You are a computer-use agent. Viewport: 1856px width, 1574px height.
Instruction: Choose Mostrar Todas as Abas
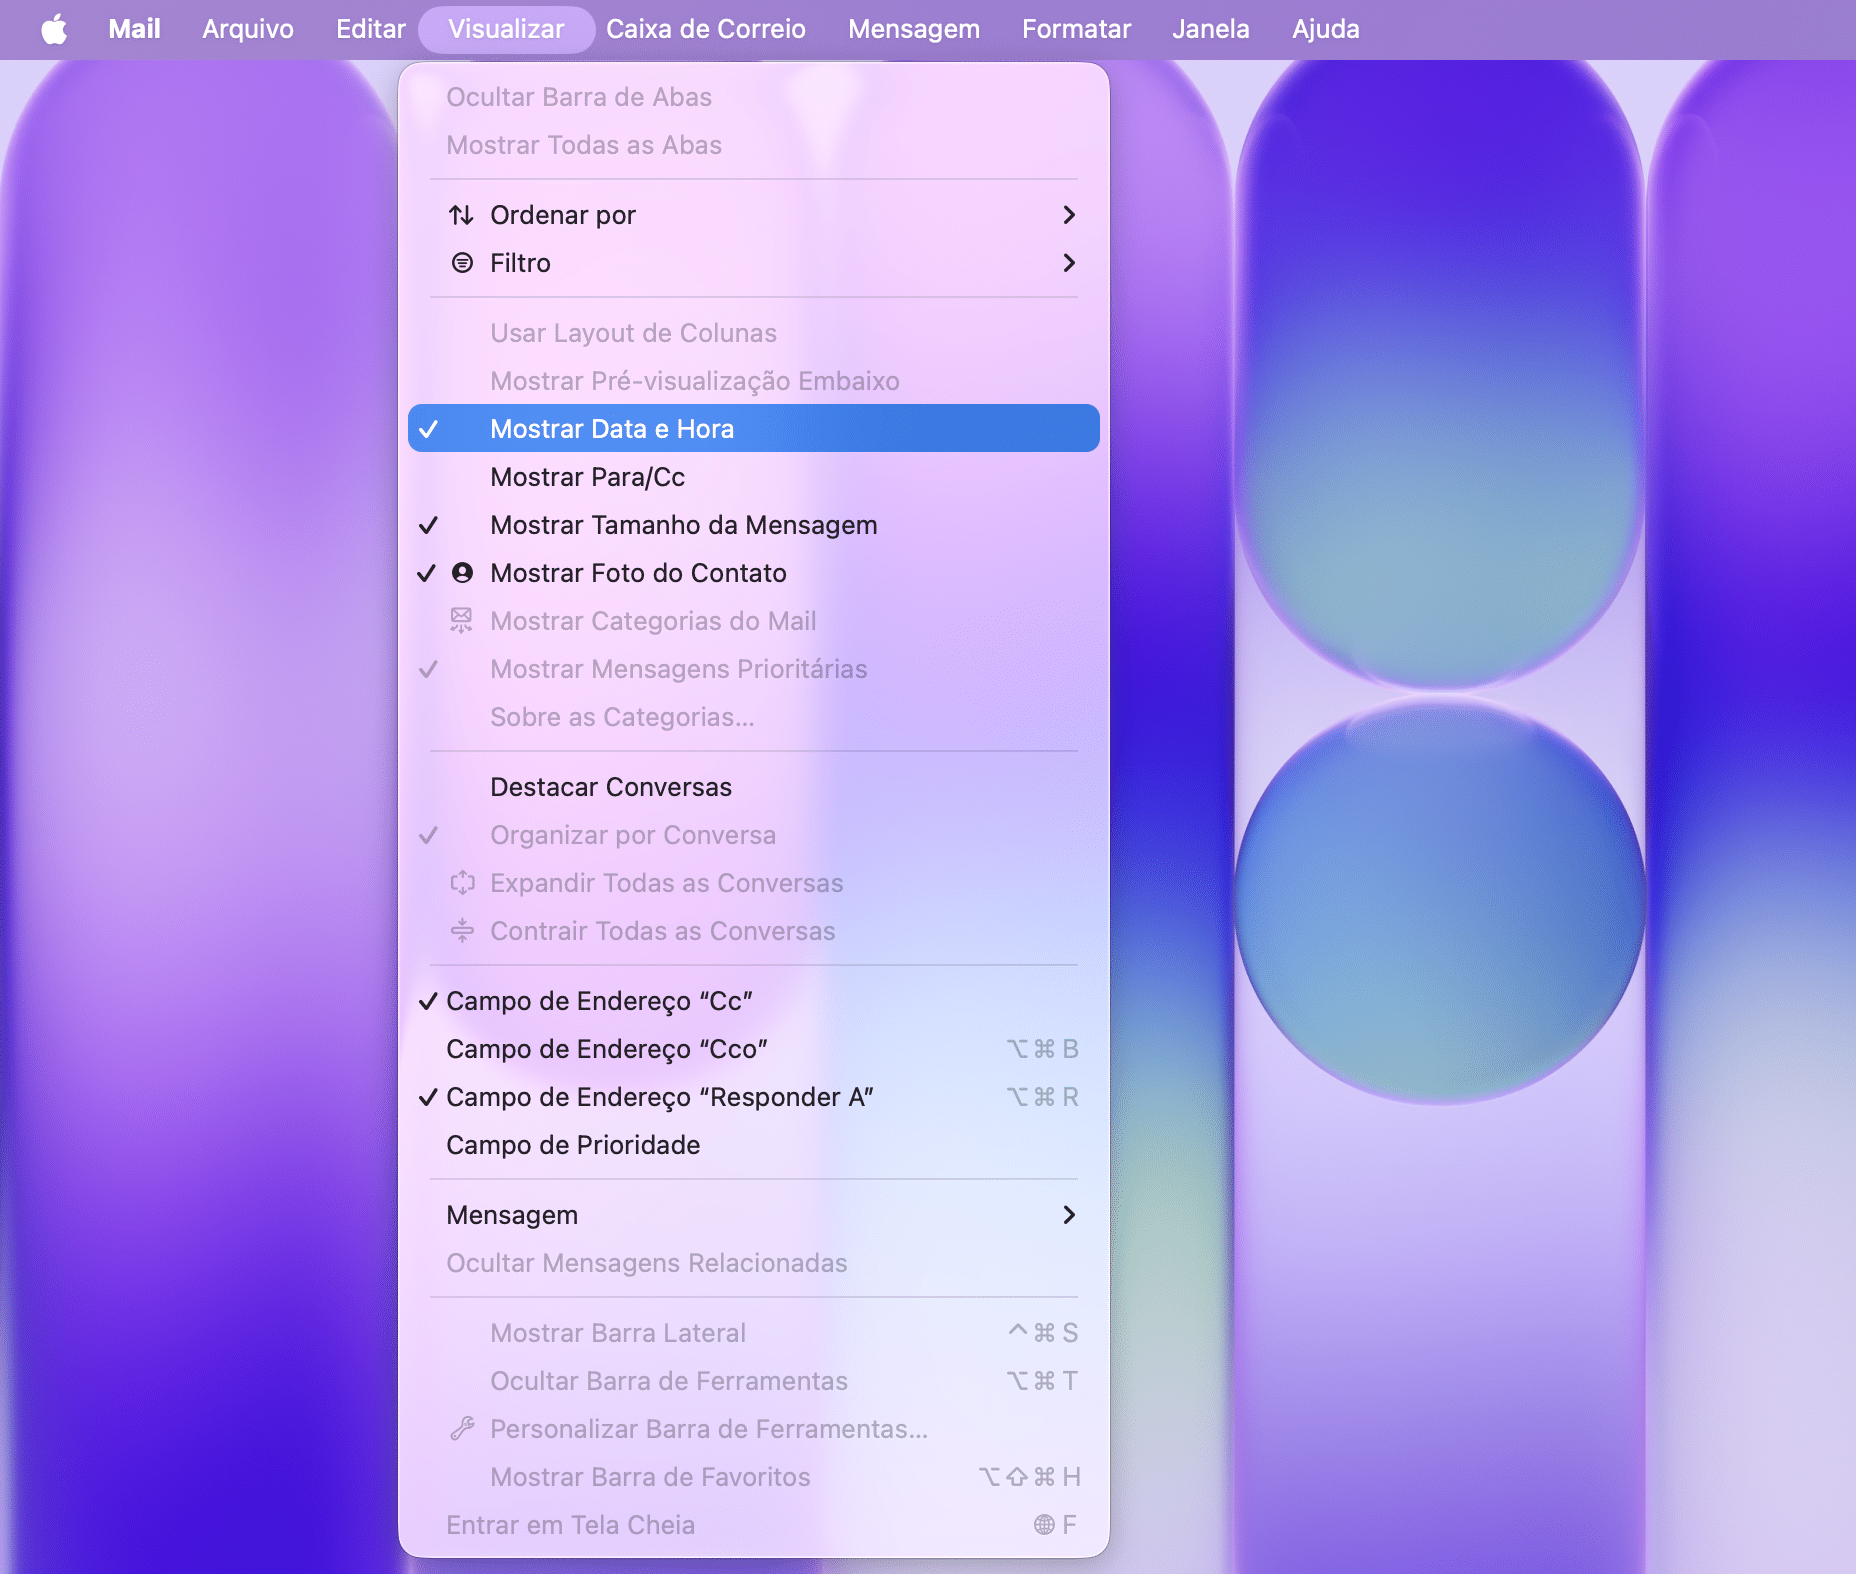[x=754, y=145]
